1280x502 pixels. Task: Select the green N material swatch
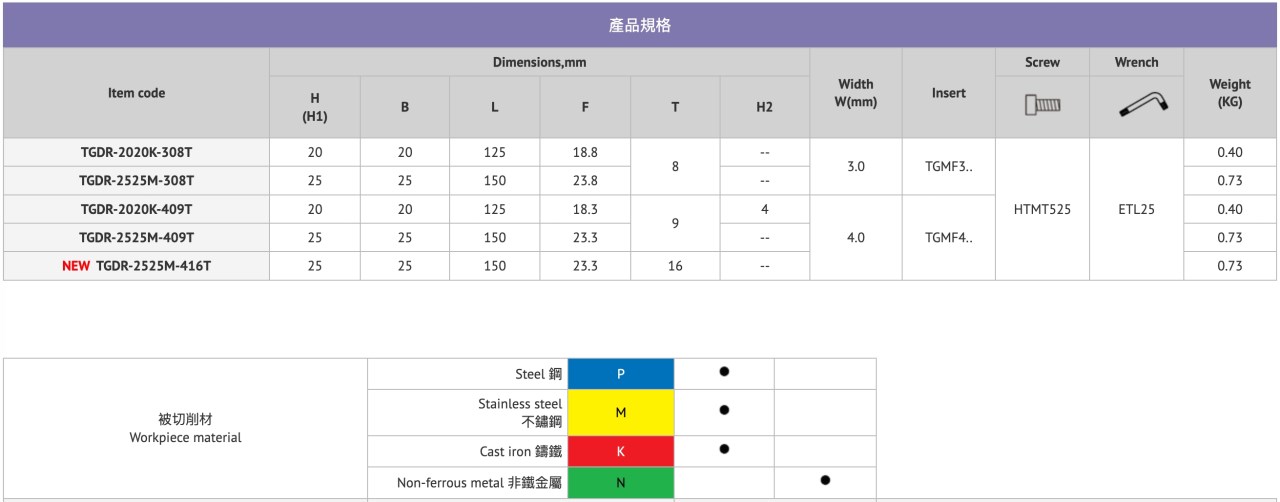pyautogui.click(x=621, y=482)
